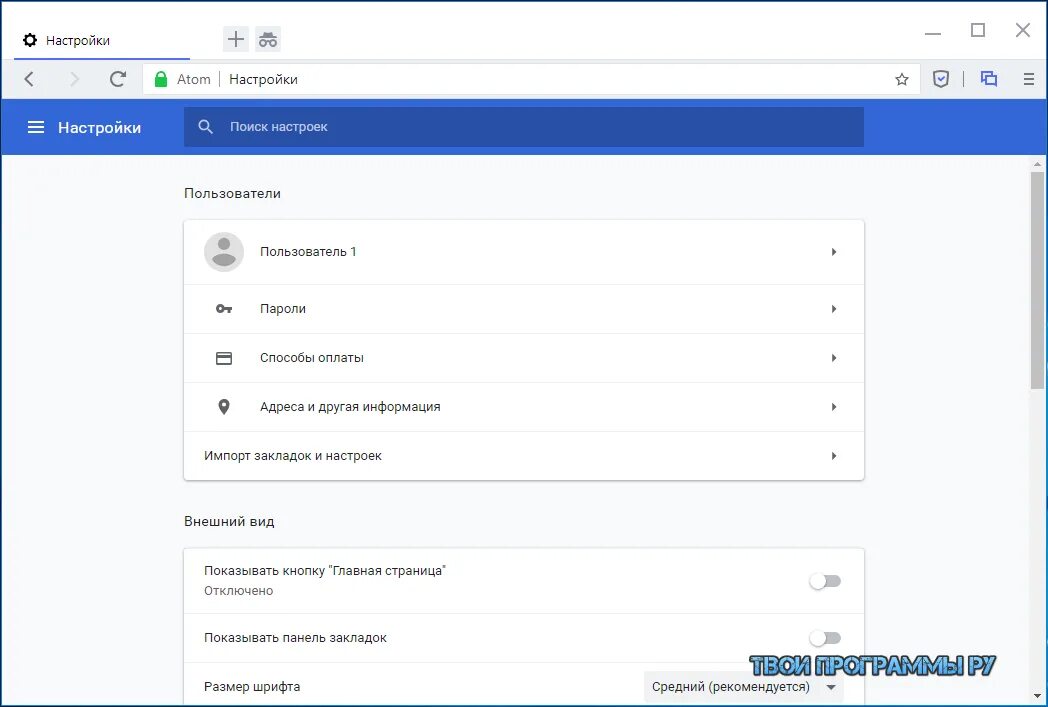Bookmark page with the star icon
The width and height of the screenshot is (1048, 707).
[x=902, y=80]
